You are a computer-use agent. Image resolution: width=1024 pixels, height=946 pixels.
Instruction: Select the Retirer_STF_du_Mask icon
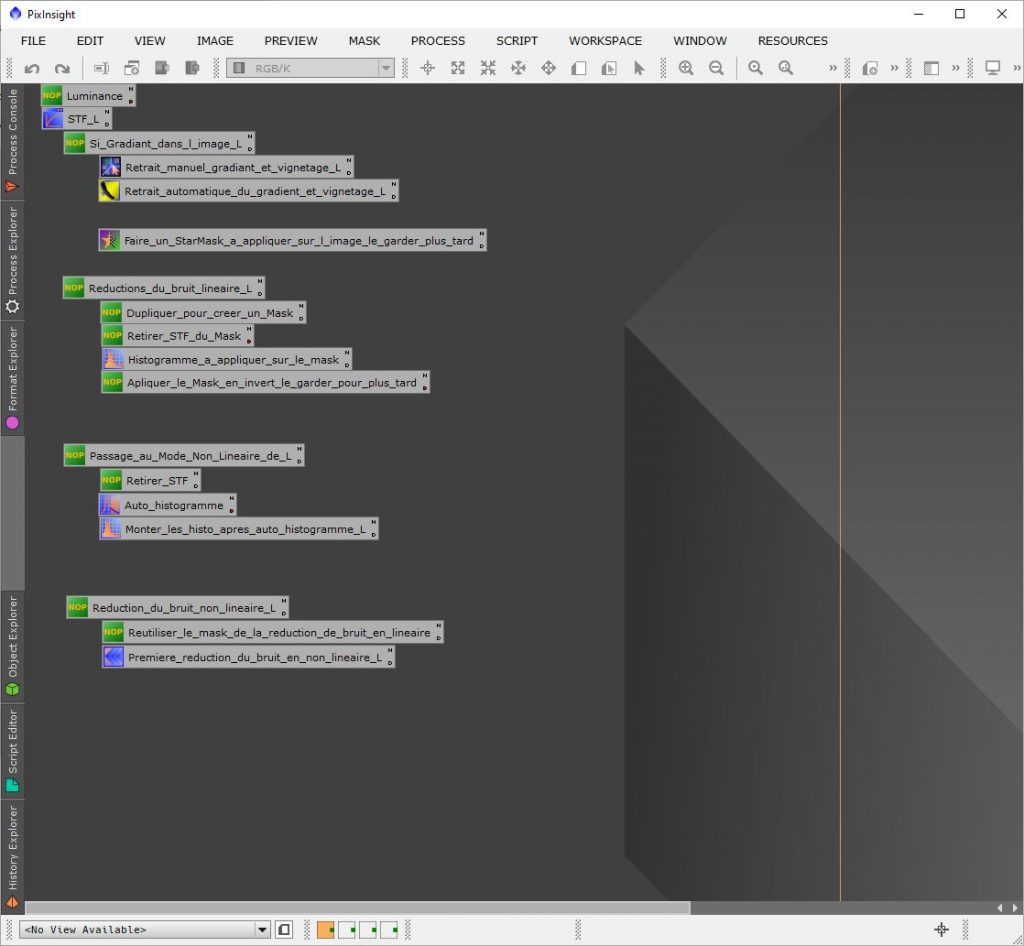177,336
